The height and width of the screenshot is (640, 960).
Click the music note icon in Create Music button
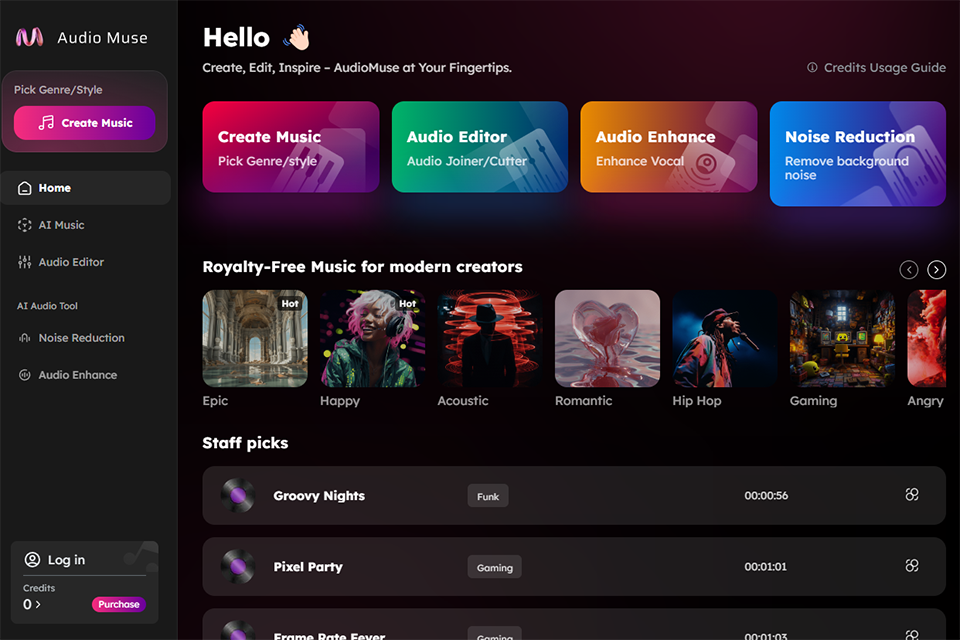[x=46, y=122]
